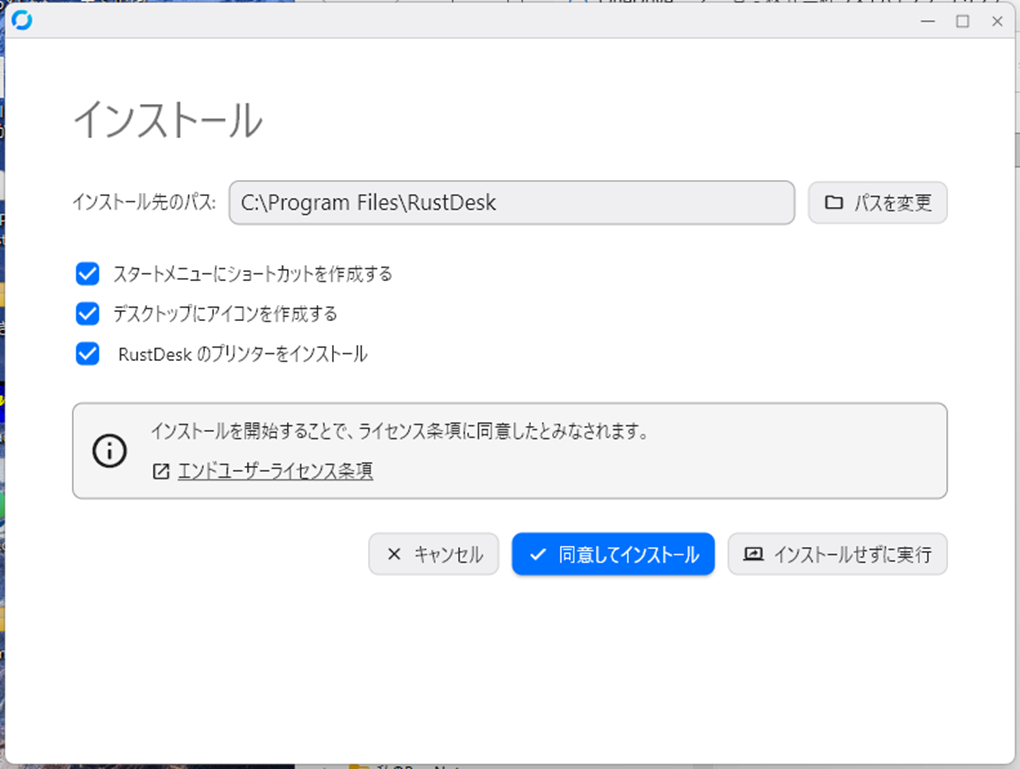Image resolution: width=1020 pixels, height=769 pixels.
Task: Open the エンドユーザーライセンス条項 link
Action: pyautogui.click(x=275, y=471)
